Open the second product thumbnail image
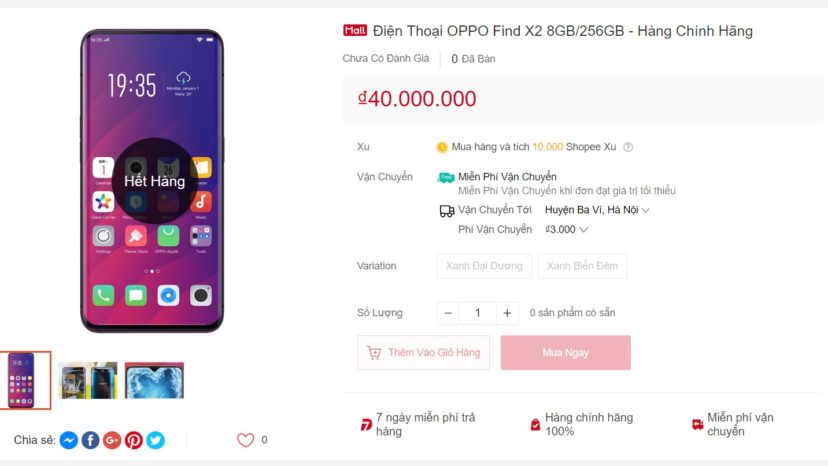This screenshot has height=466, width=828. tap(88, 380)
